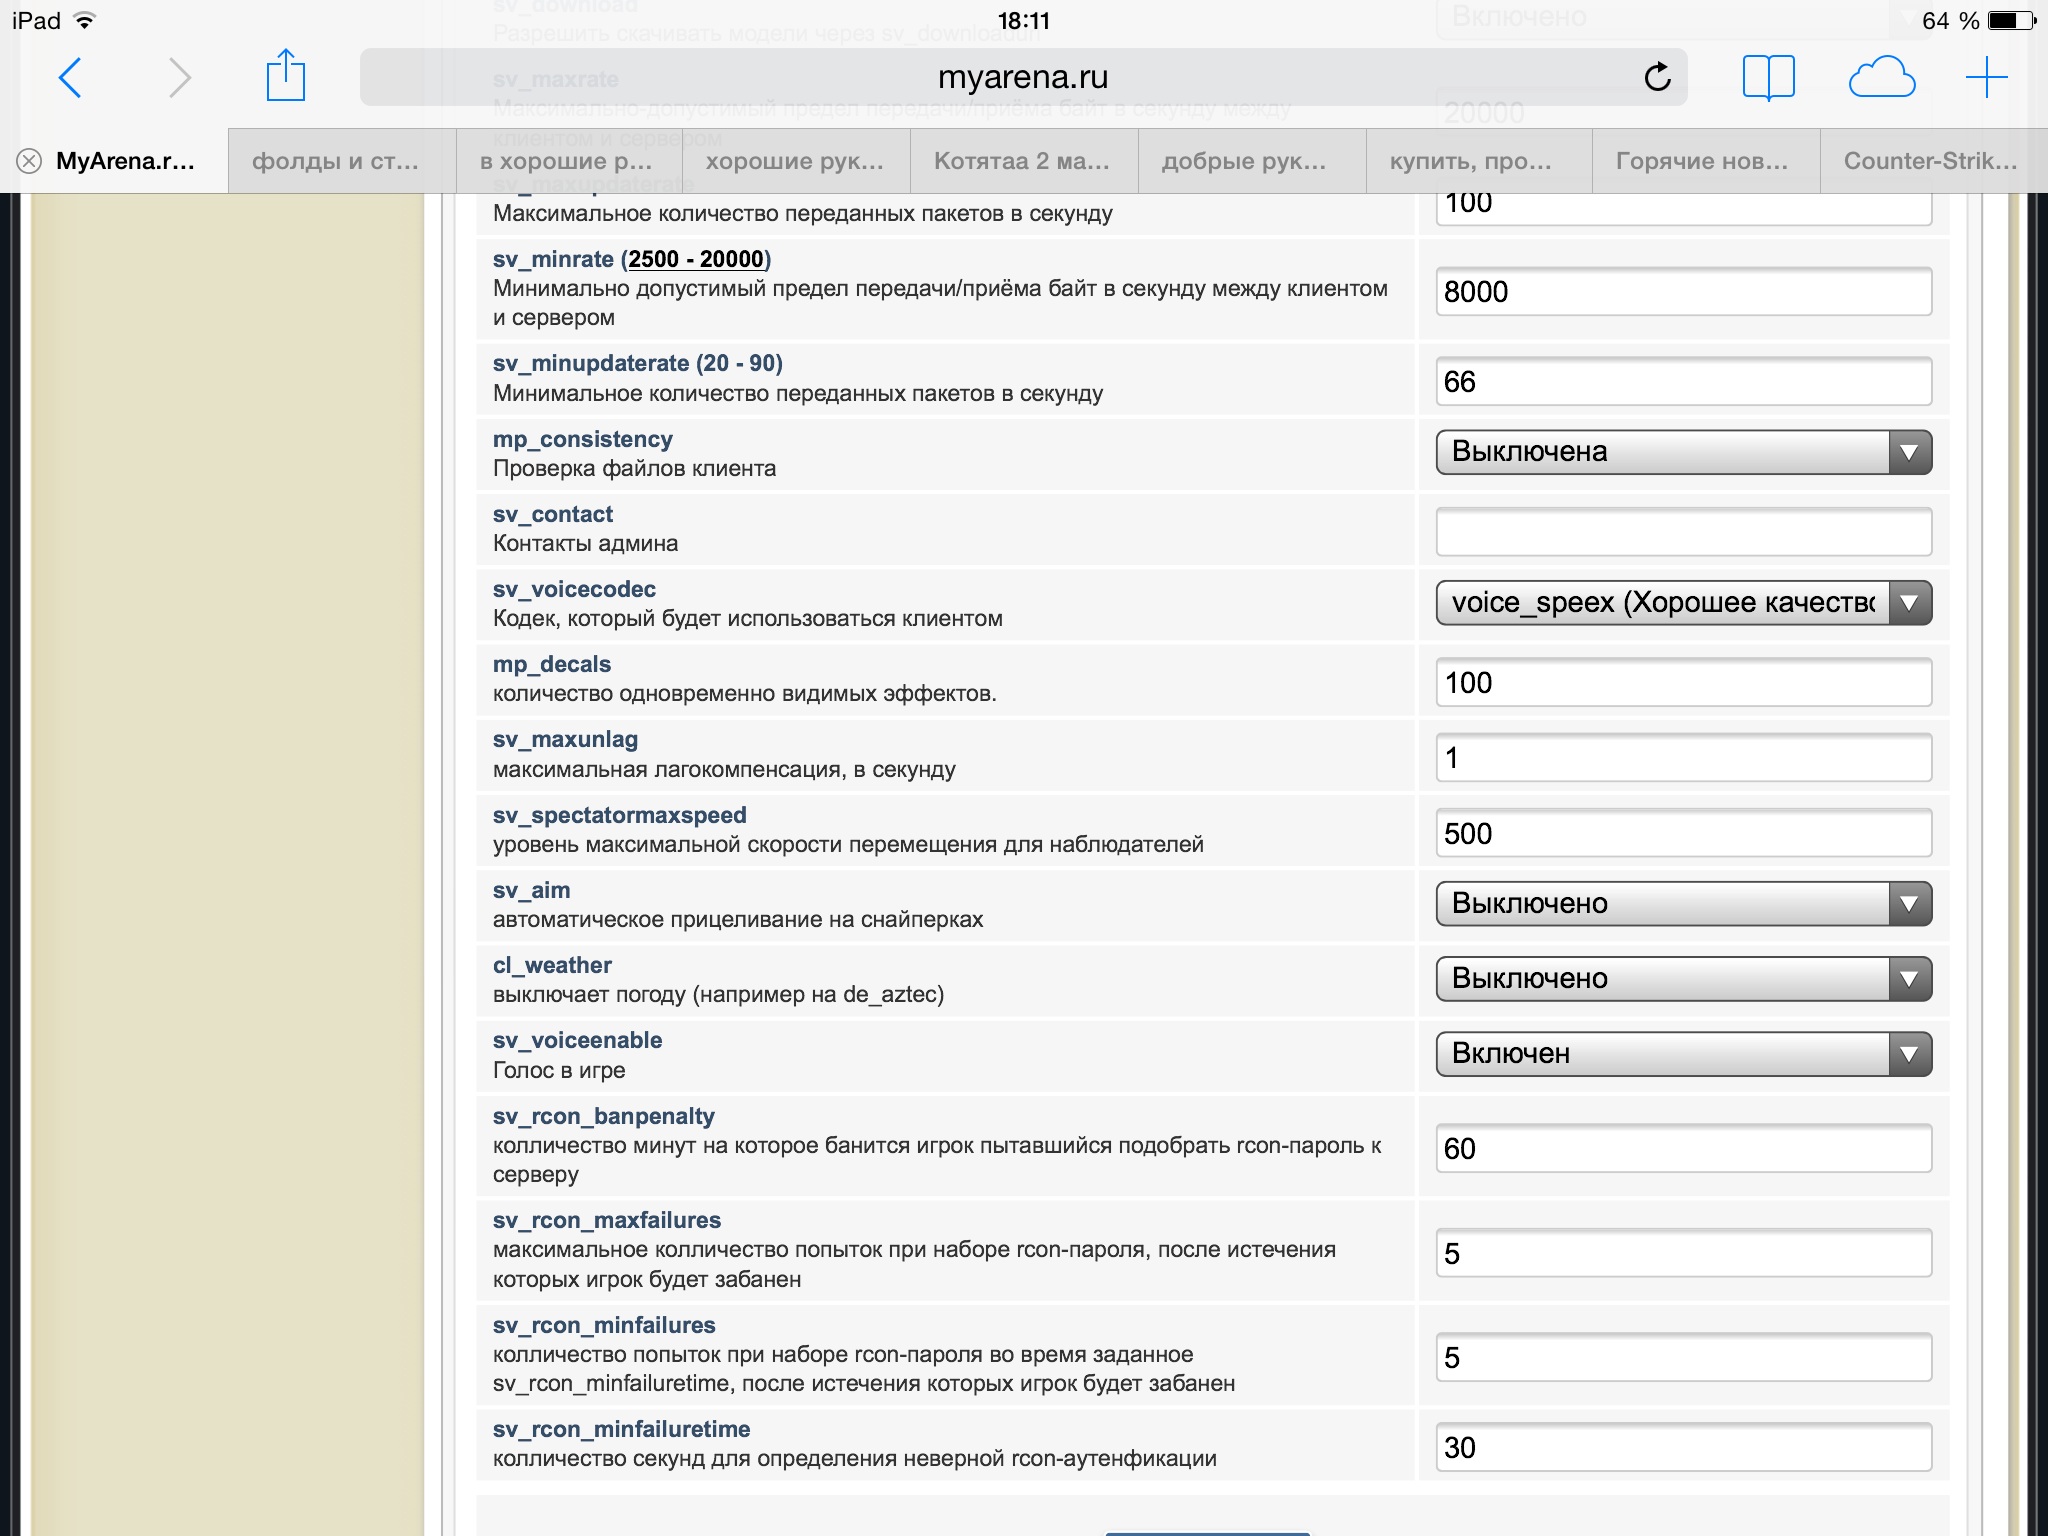Switch to the Горячие нов… tab
The image size is (2048, 1536).
click(x=1706, y=161)
